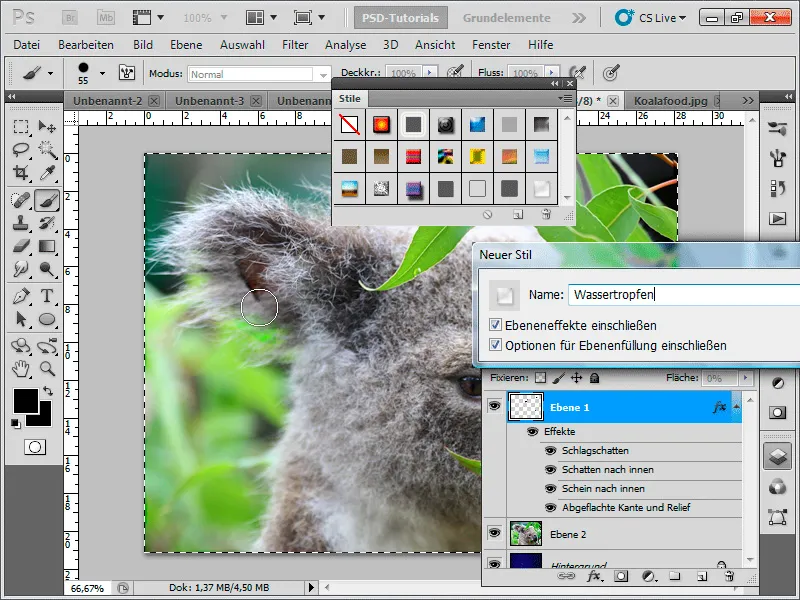Click the foreground color swatch
800x600 pixels.
tap(26, 401)
